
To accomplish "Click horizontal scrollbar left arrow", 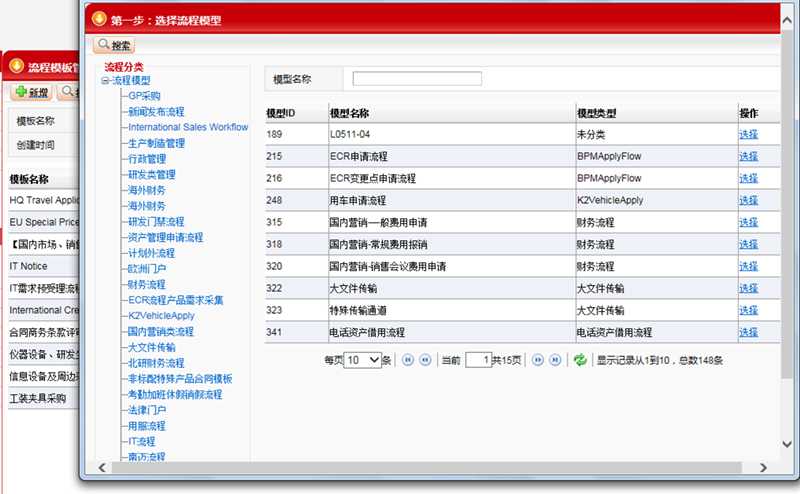I will (102, 467).
